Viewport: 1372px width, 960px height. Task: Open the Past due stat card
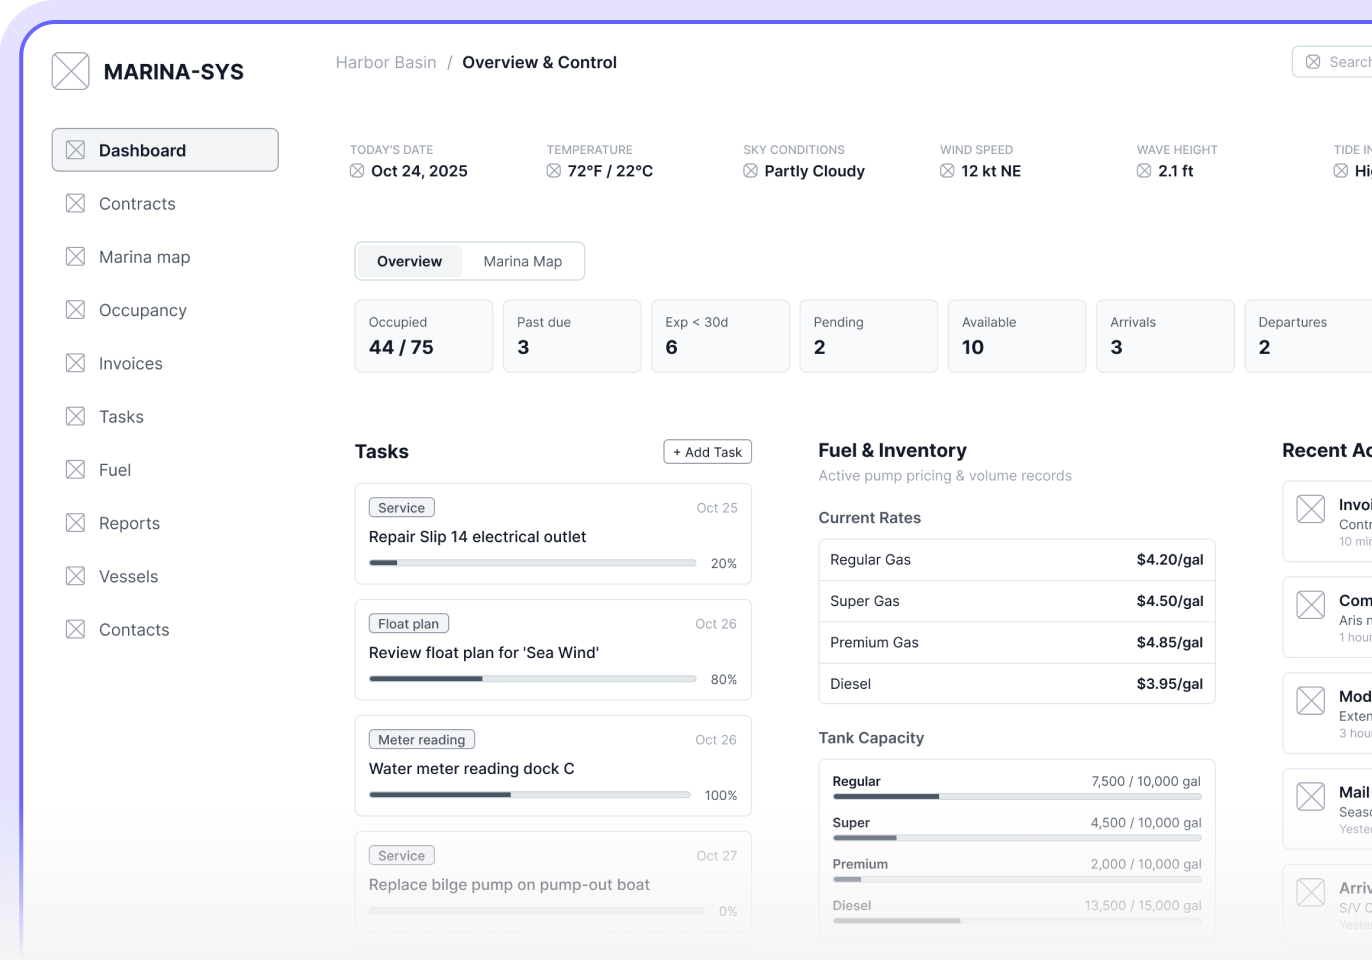572,336
